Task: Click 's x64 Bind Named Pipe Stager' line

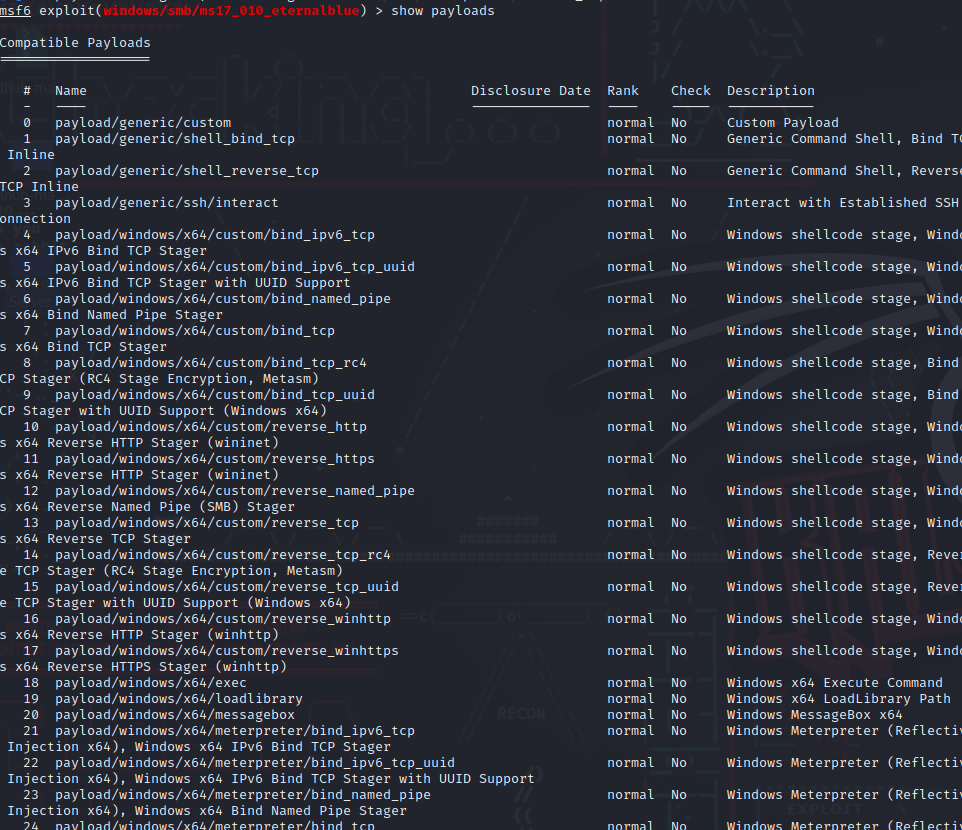Action: [x=111, y=315]
